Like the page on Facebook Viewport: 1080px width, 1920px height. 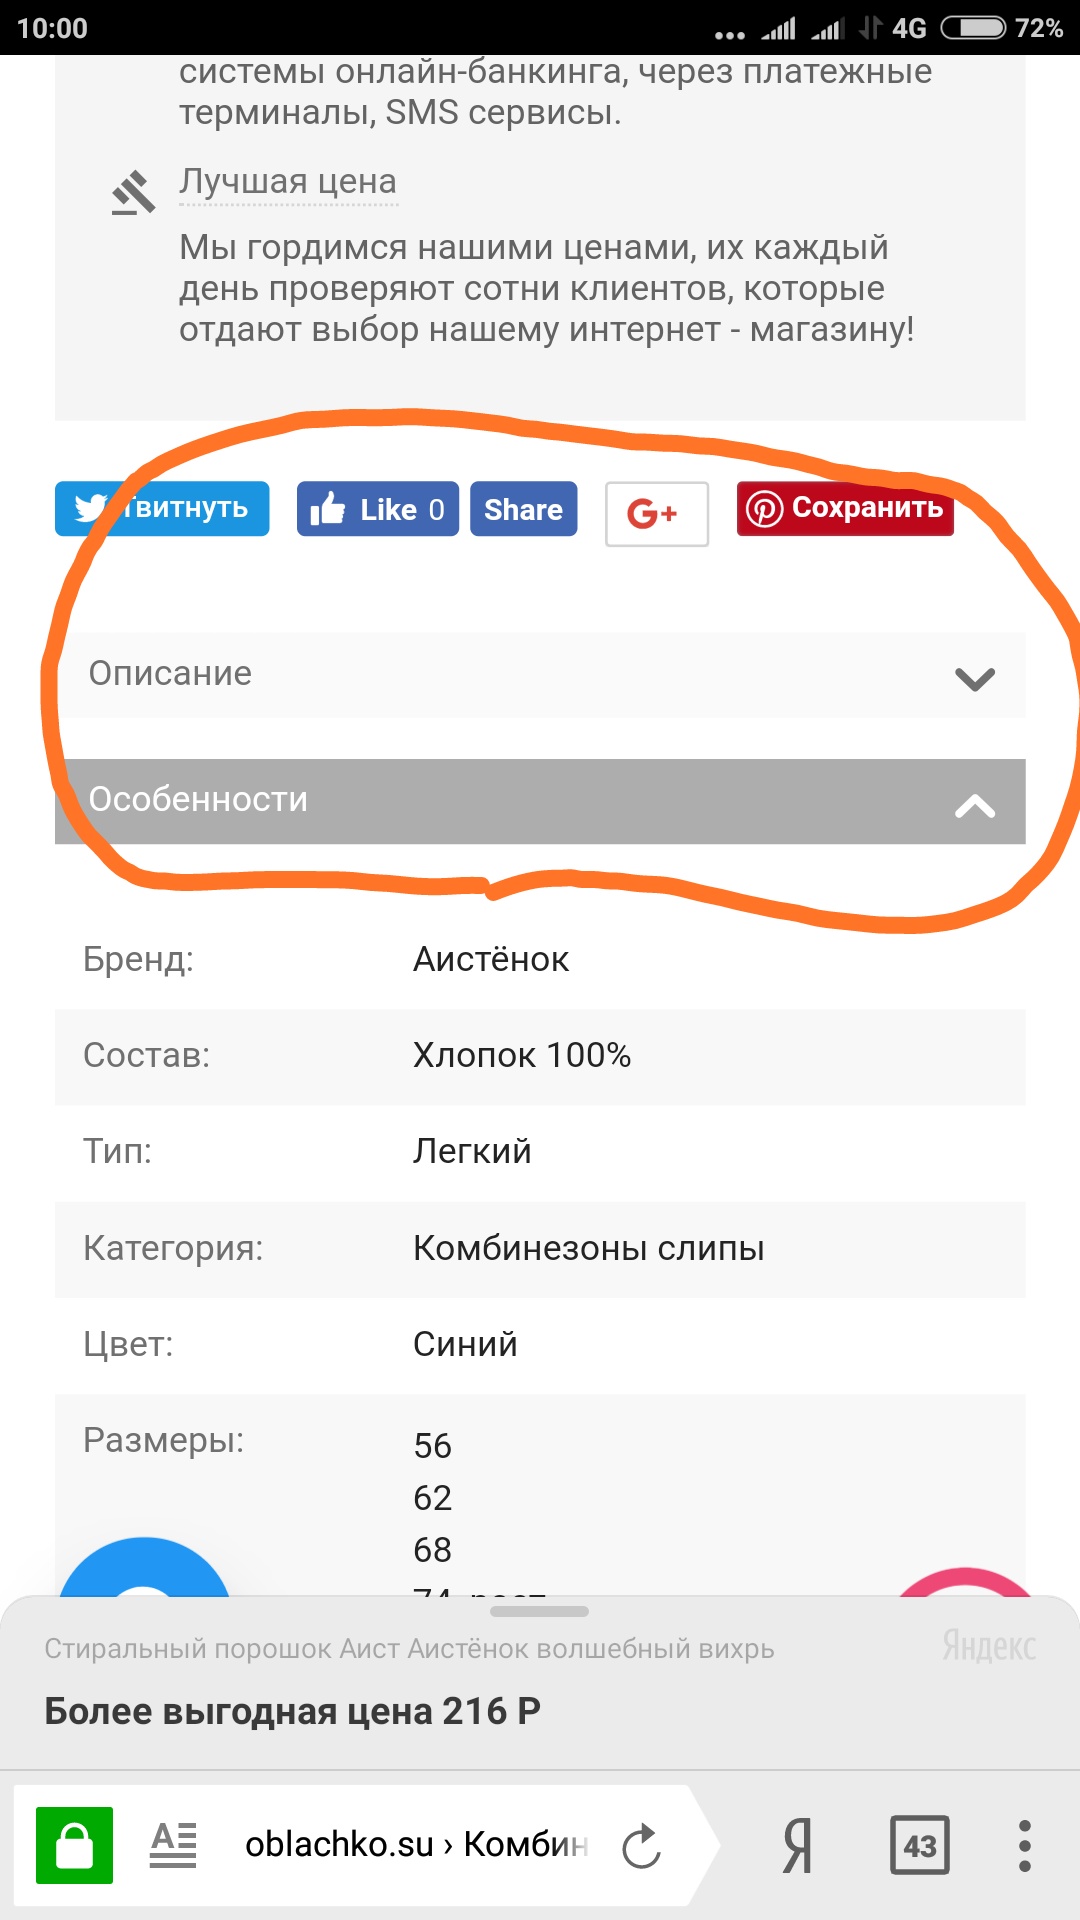378,509
